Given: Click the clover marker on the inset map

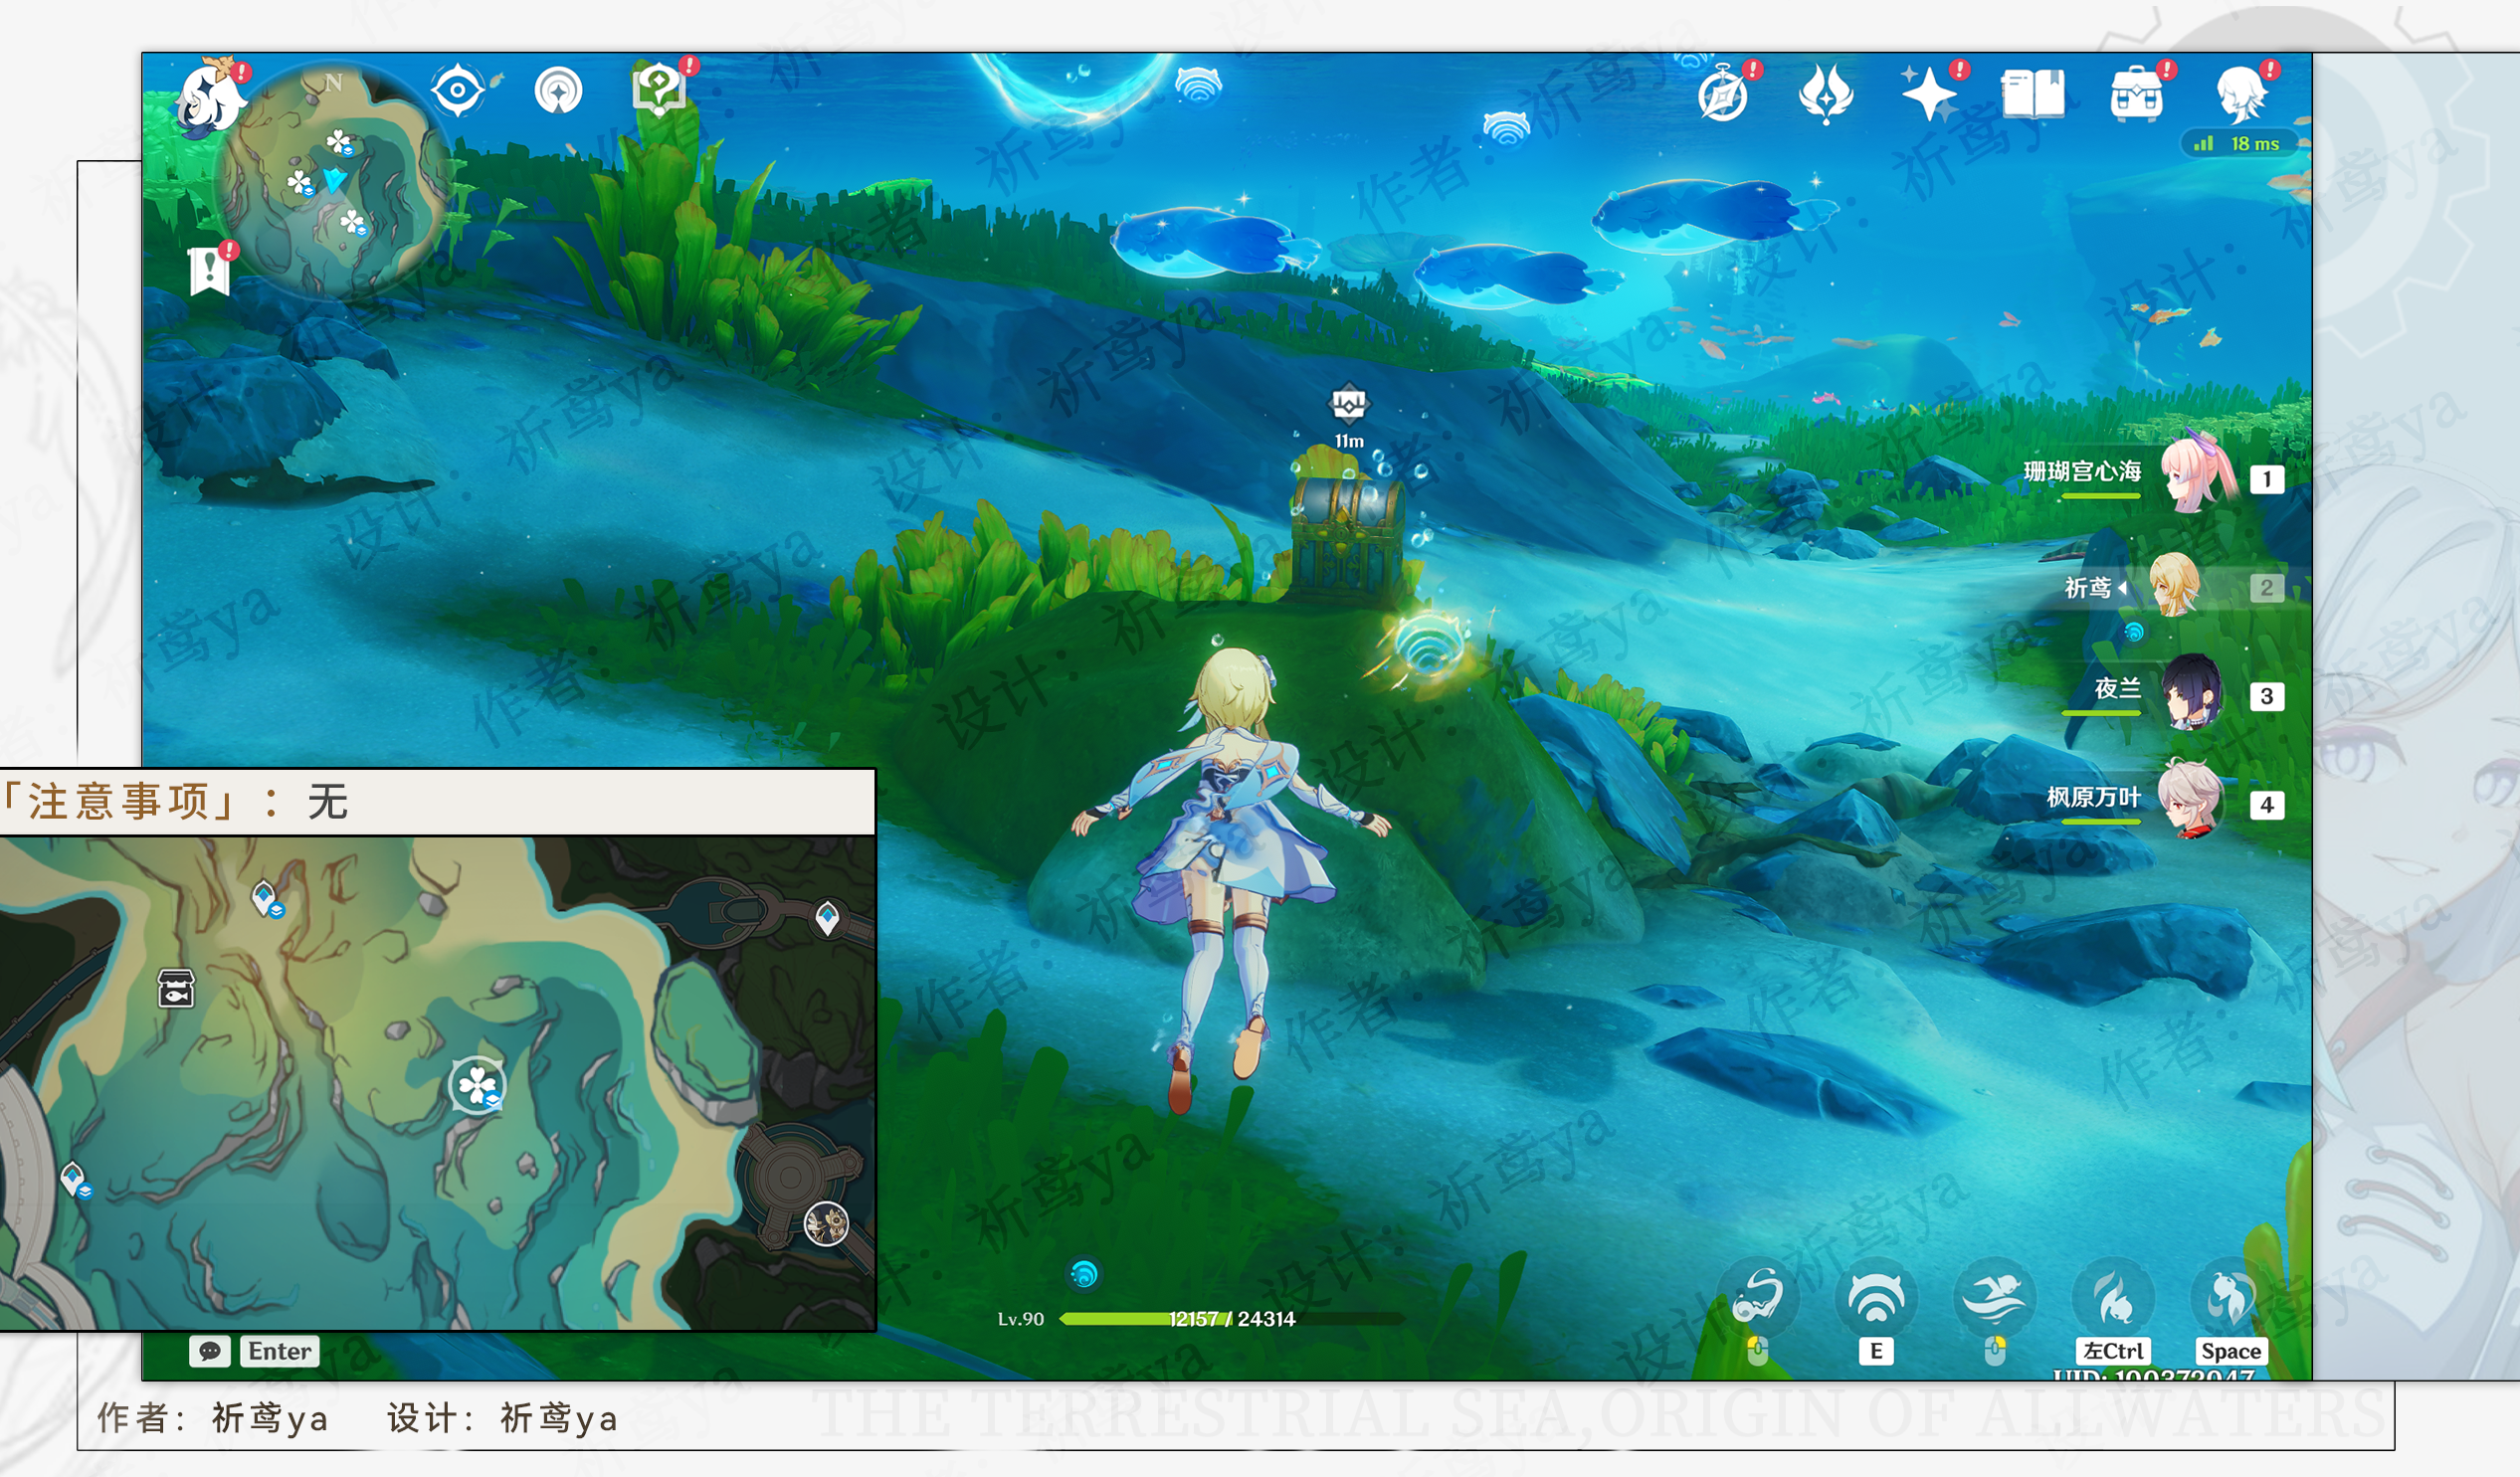Looking at the screenshot, I should point(477,1085).
